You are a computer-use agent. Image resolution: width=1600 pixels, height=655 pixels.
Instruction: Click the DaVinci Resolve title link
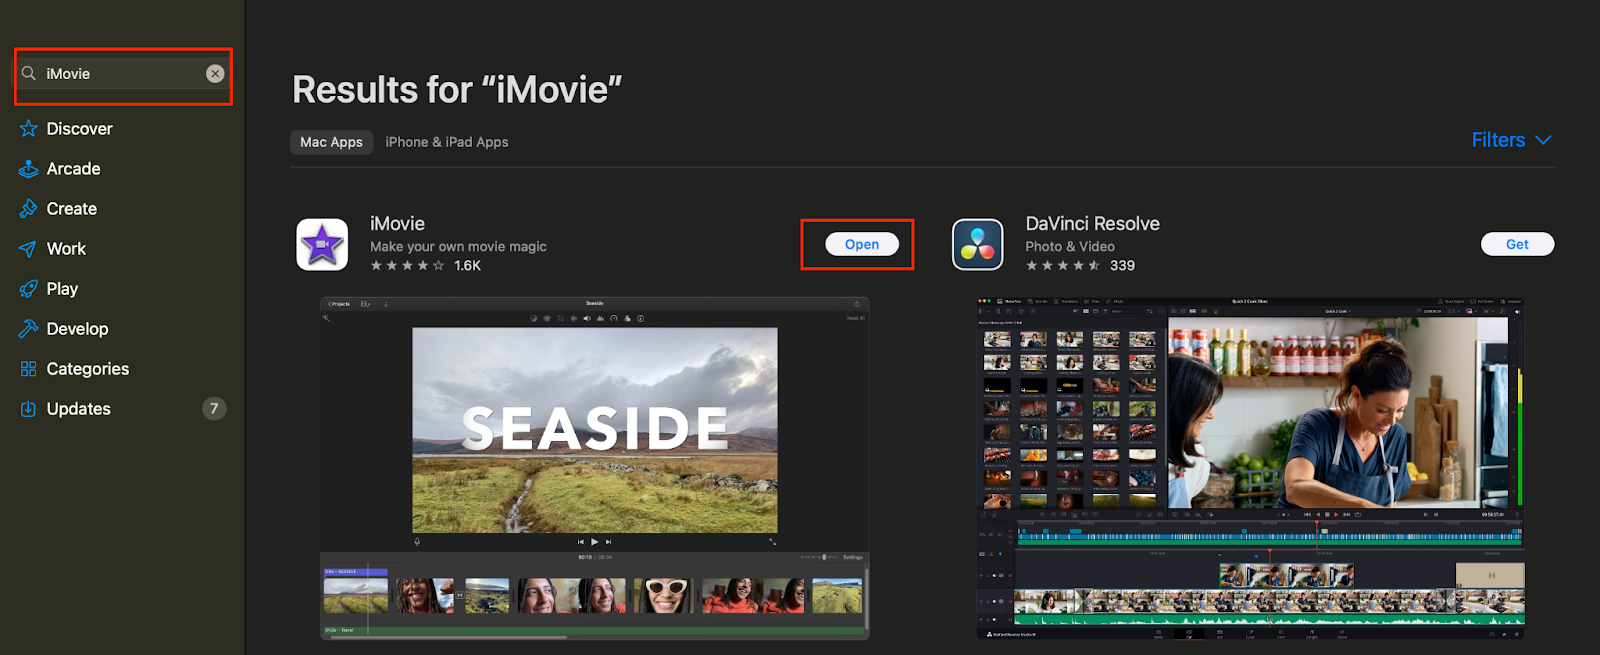(1092, 224)
